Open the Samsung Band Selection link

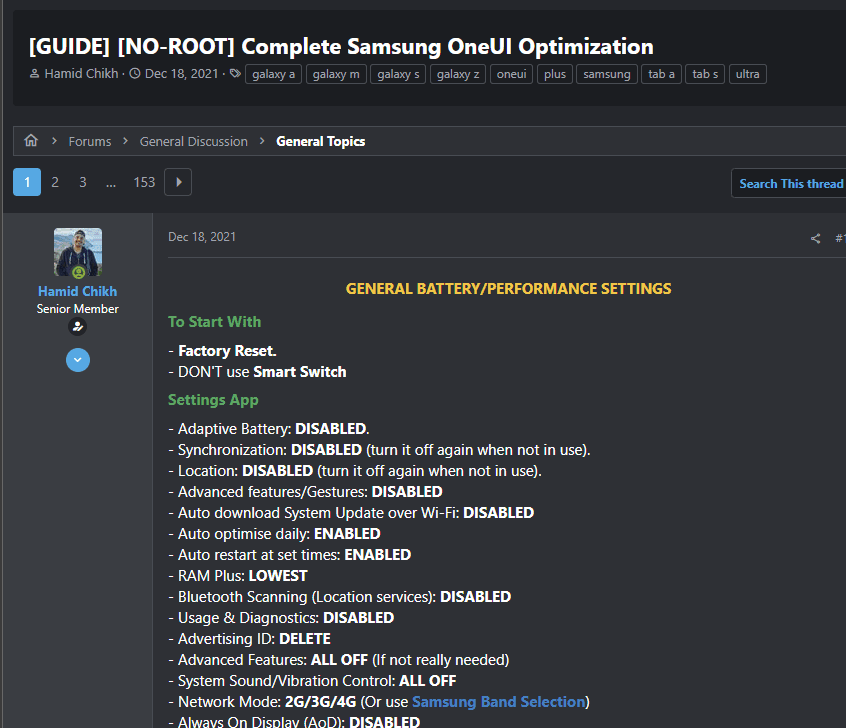click(499, 702)
